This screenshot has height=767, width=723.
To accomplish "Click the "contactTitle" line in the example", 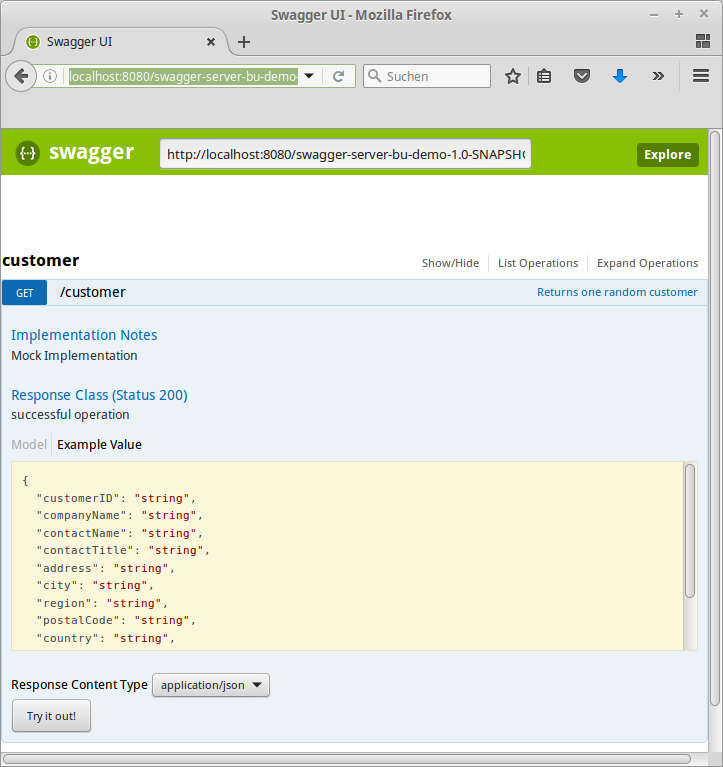I will [x=123, y=550].
